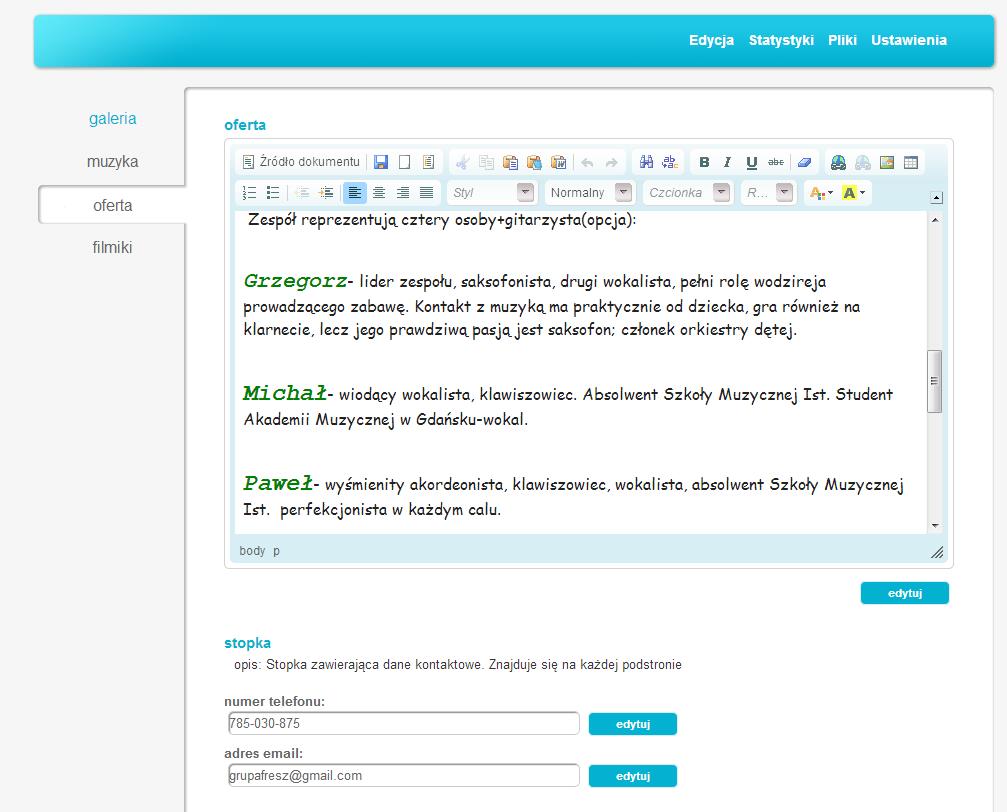
Task: Toggle bold formatting
Action: tap(704, 162)
